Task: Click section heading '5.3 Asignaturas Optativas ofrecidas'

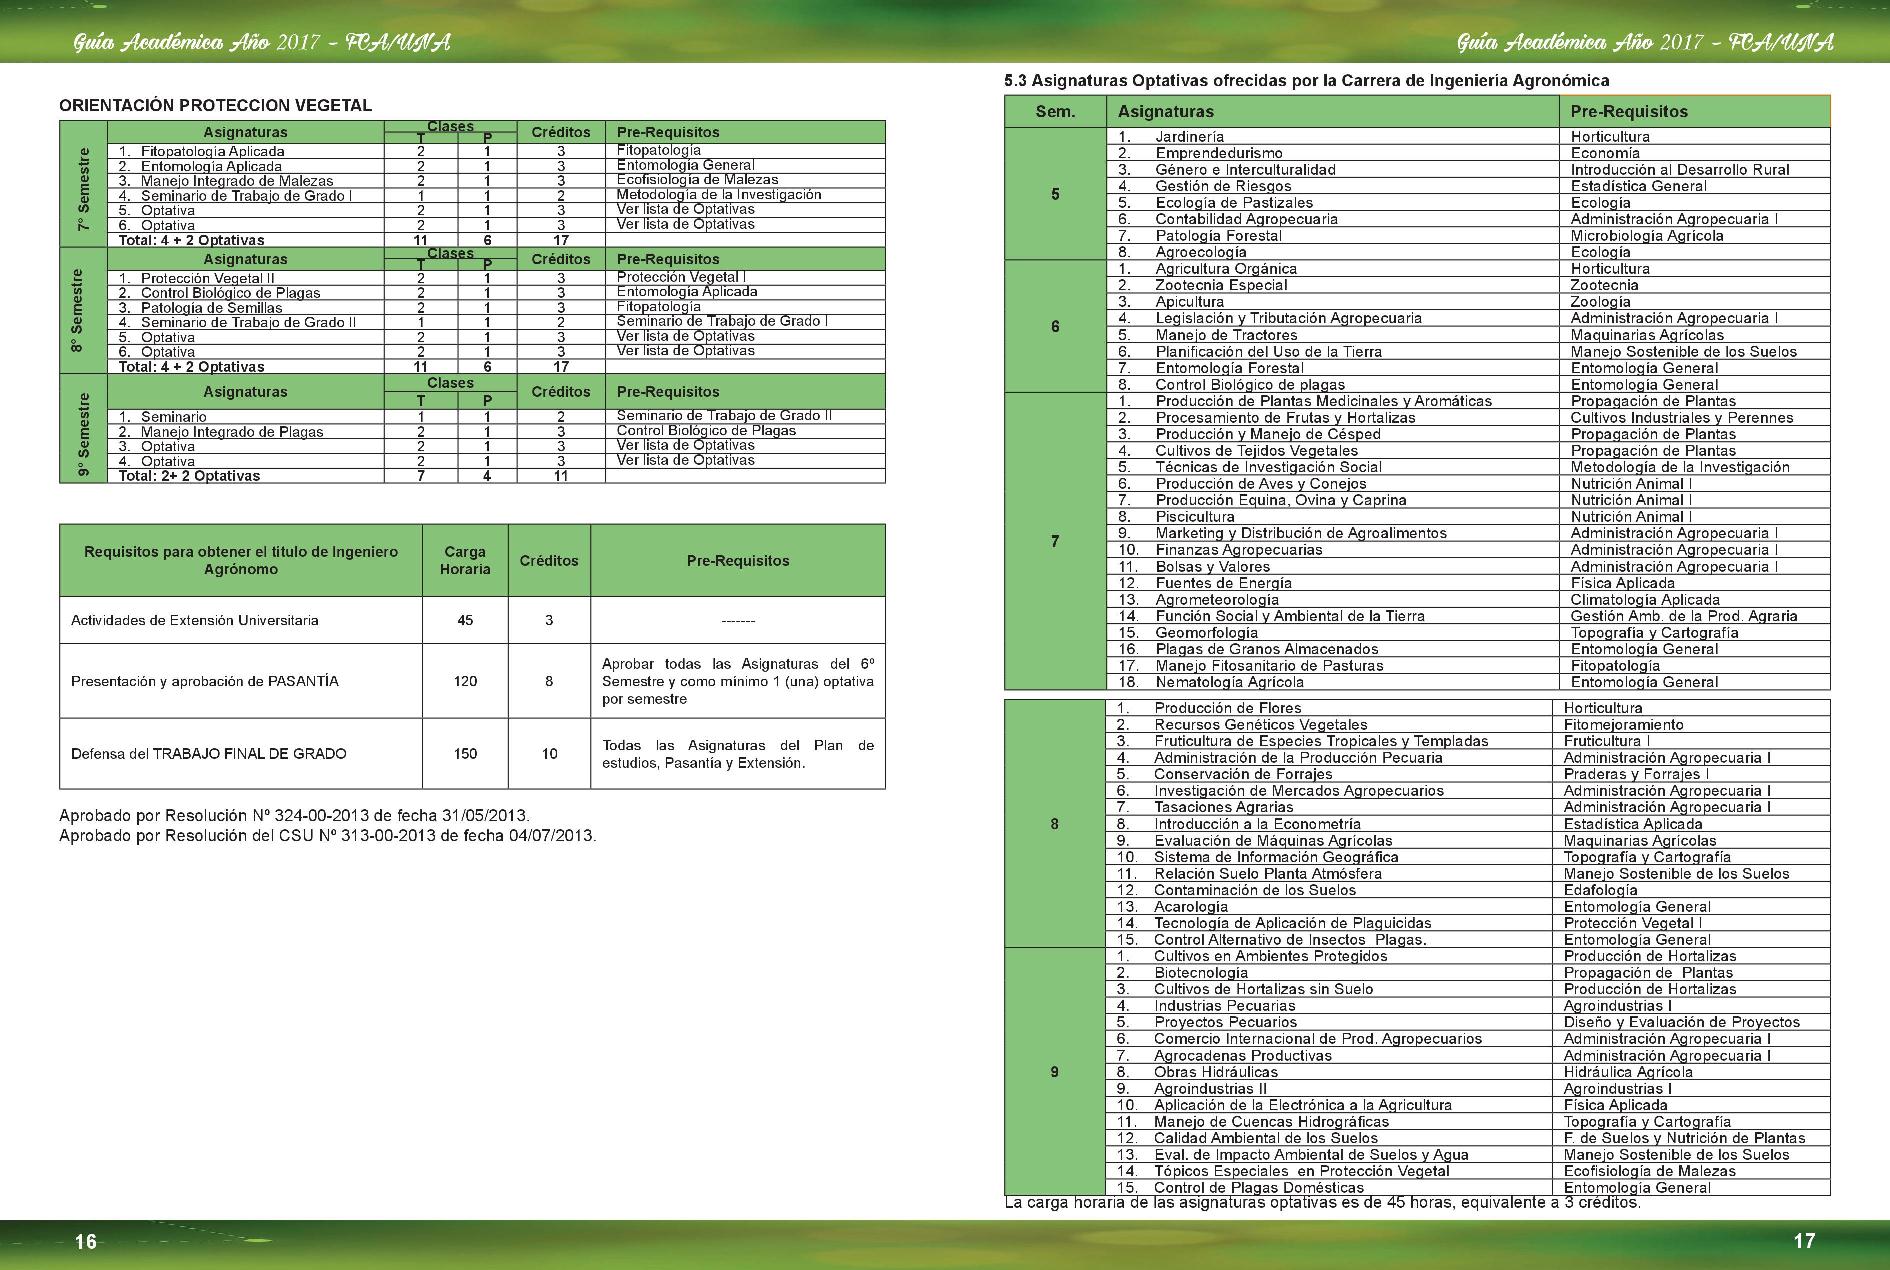Action: [x=1307, y=80]
